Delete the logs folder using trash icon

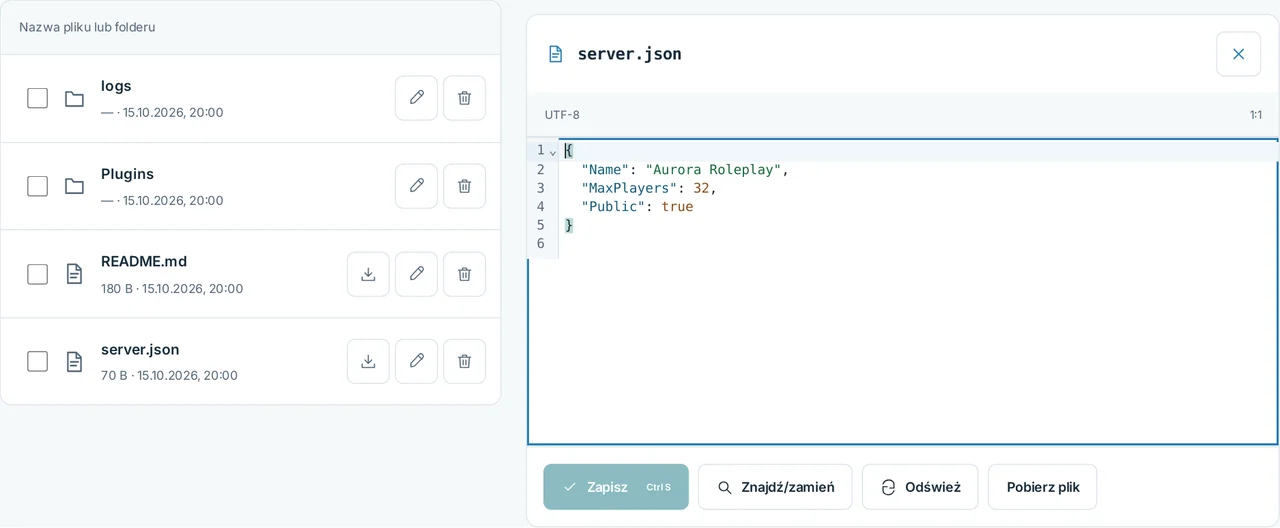[464, 98]
